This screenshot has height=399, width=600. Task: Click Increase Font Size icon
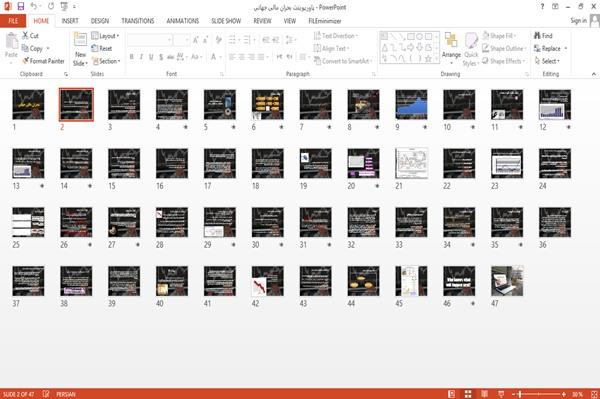196,40
